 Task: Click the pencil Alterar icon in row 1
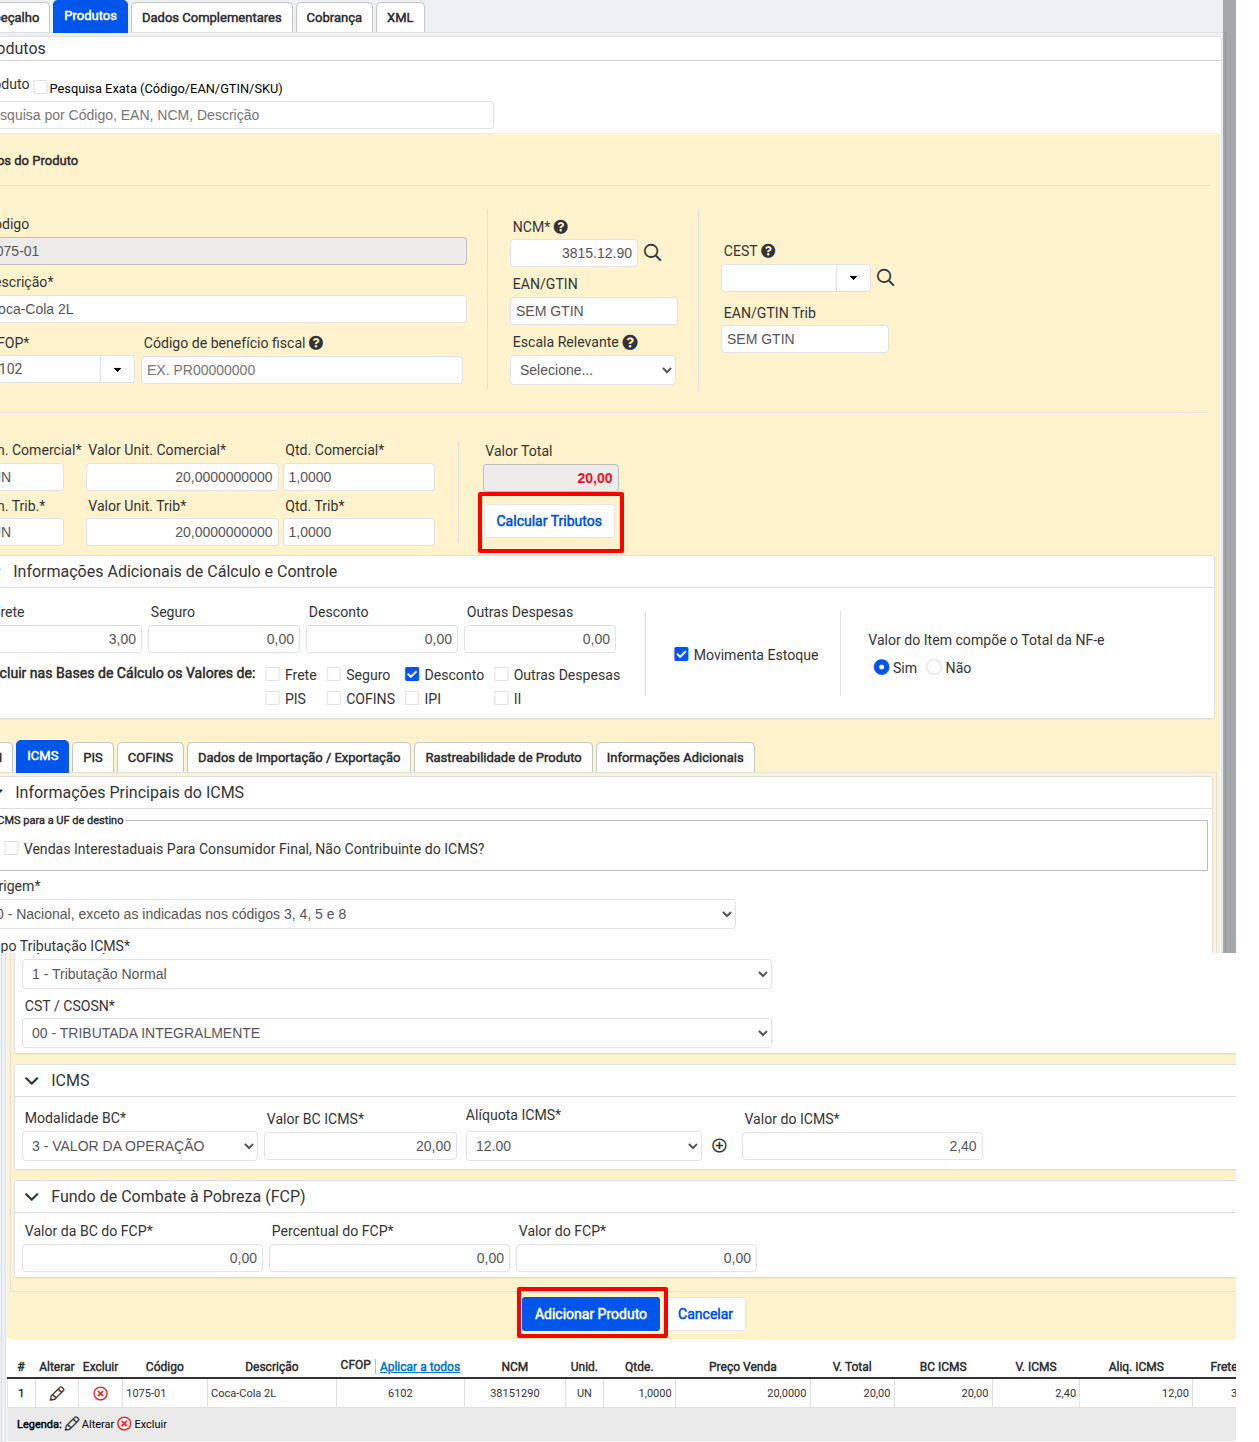(57, 1393)
